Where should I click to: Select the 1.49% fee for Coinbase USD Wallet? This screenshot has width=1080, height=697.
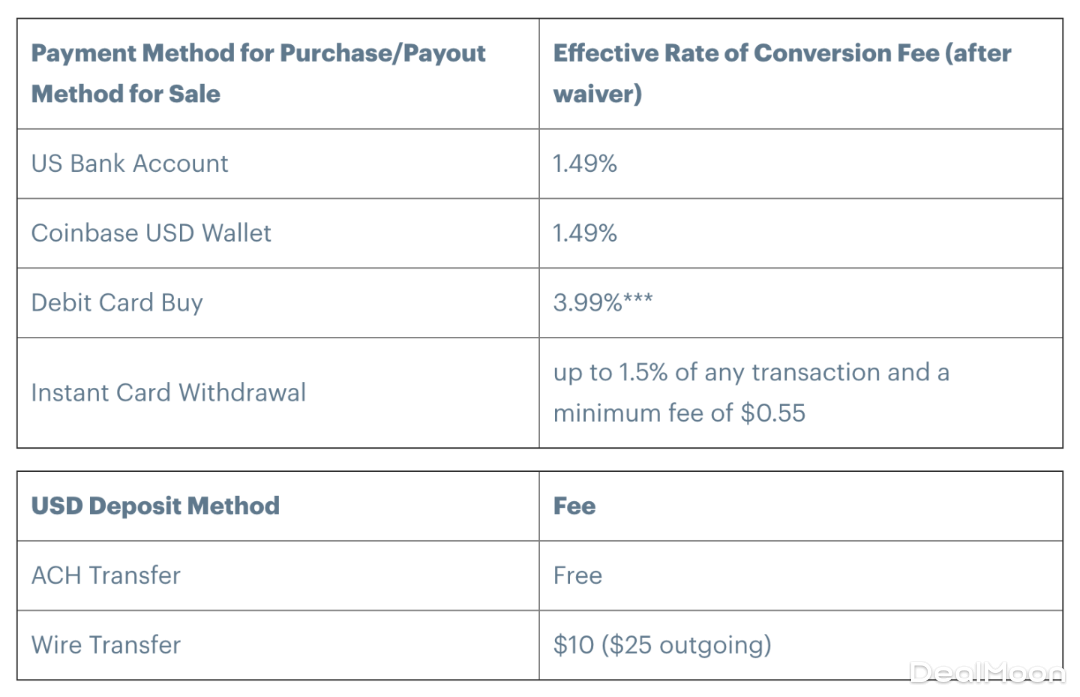585,233
